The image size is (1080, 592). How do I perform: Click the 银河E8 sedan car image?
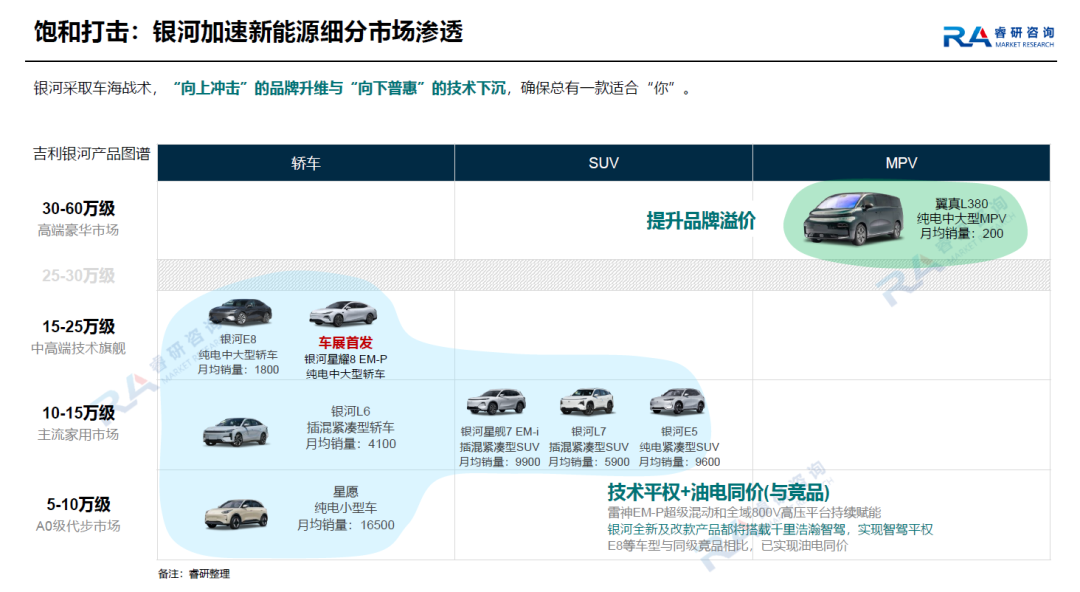click(240, 312)
